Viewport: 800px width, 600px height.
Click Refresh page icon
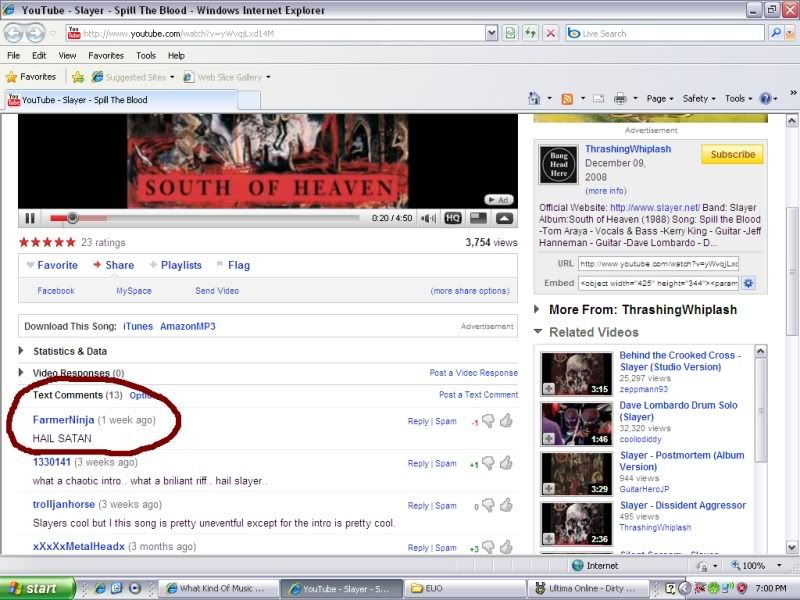coord(531,34)
